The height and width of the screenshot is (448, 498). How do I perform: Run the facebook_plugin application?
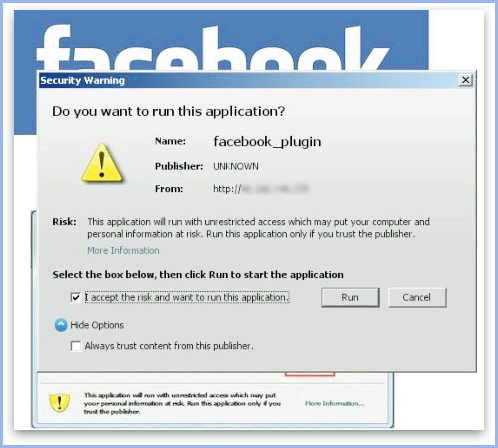pos(350,297)
